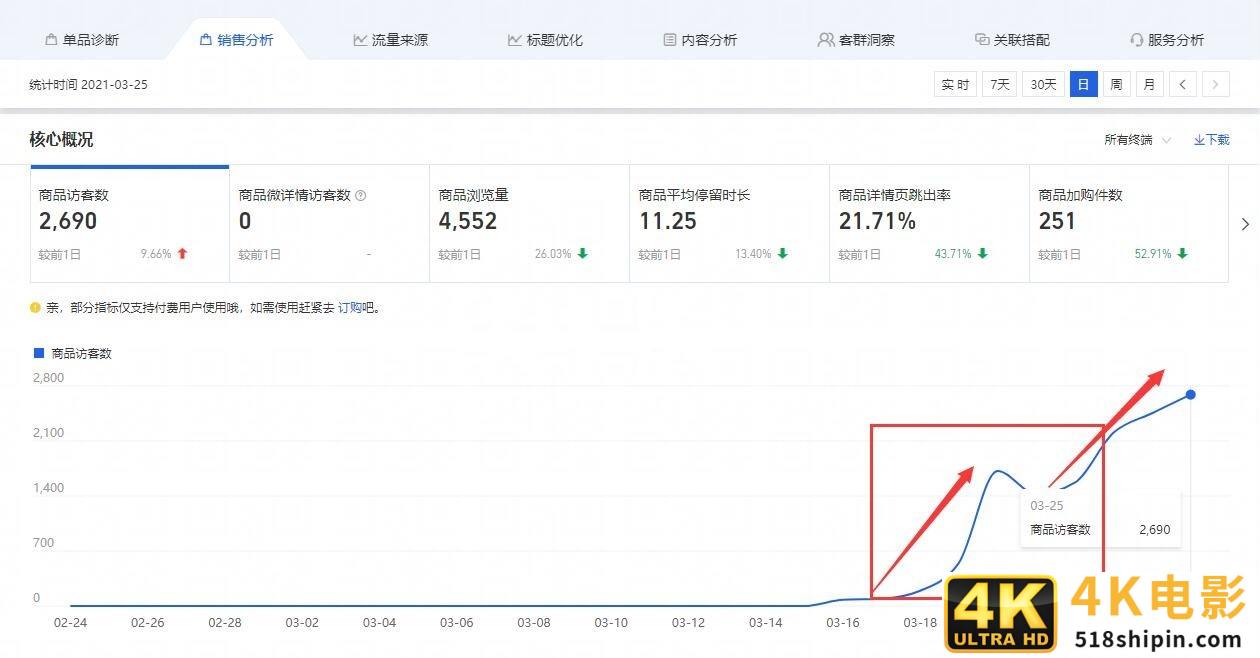Image resolution: width=1260 pixels, height=658 pixels.
Task: Click the 26.03% decrease indicator
Action: click(x=561, y=254)
